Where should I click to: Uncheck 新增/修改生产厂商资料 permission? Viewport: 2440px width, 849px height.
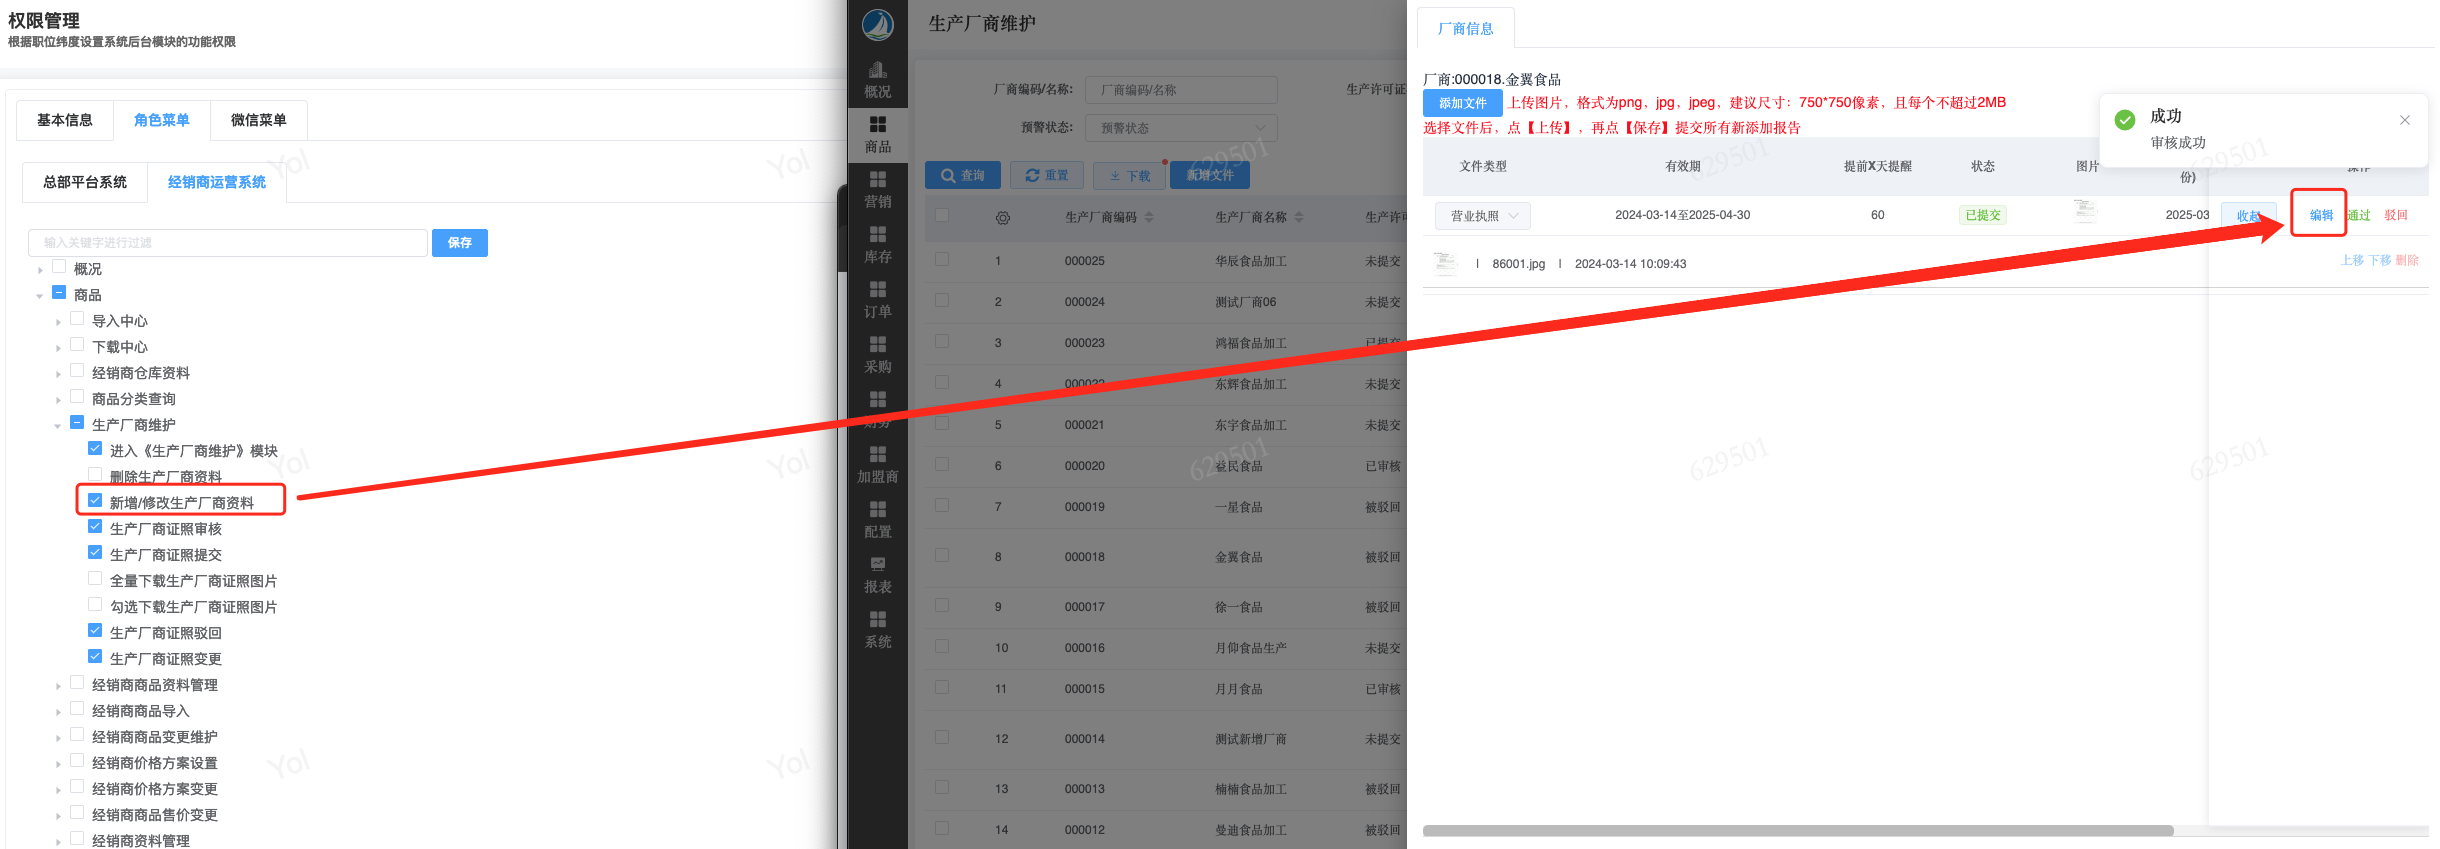coord(95,501)
